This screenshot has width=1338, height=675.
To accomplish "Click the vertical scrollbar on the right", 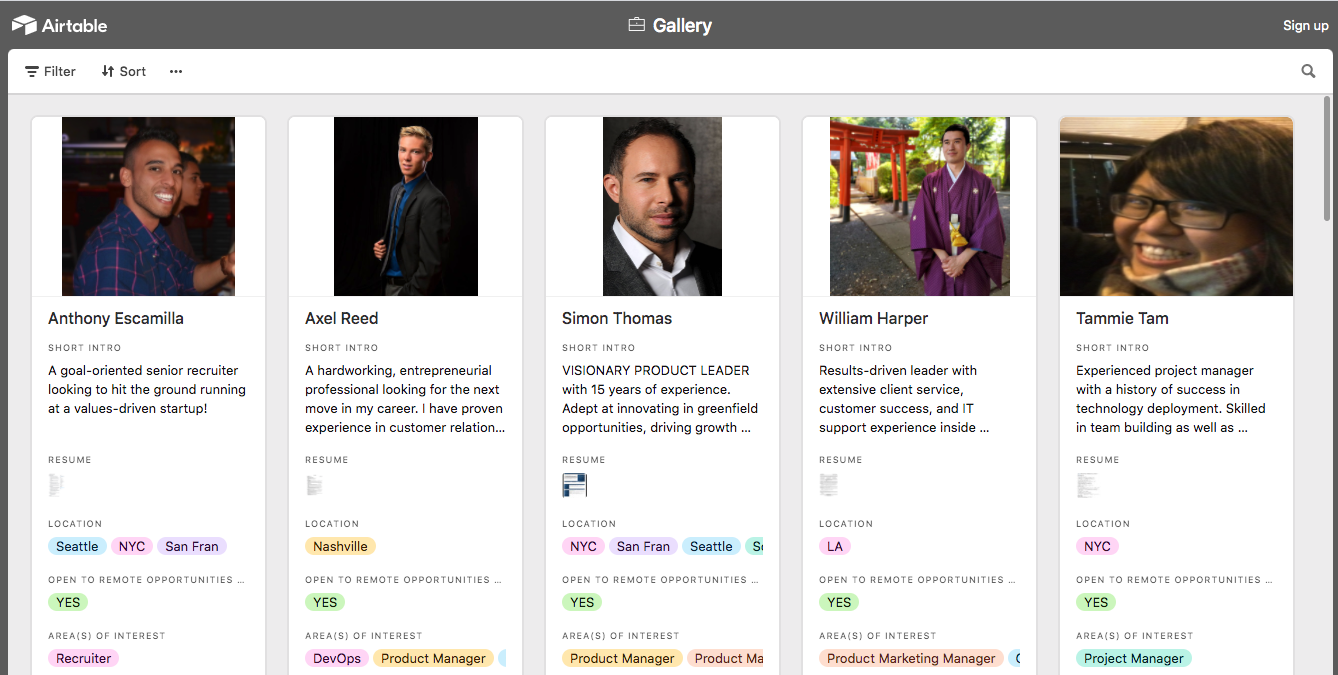I will (x=1327, y=160).
